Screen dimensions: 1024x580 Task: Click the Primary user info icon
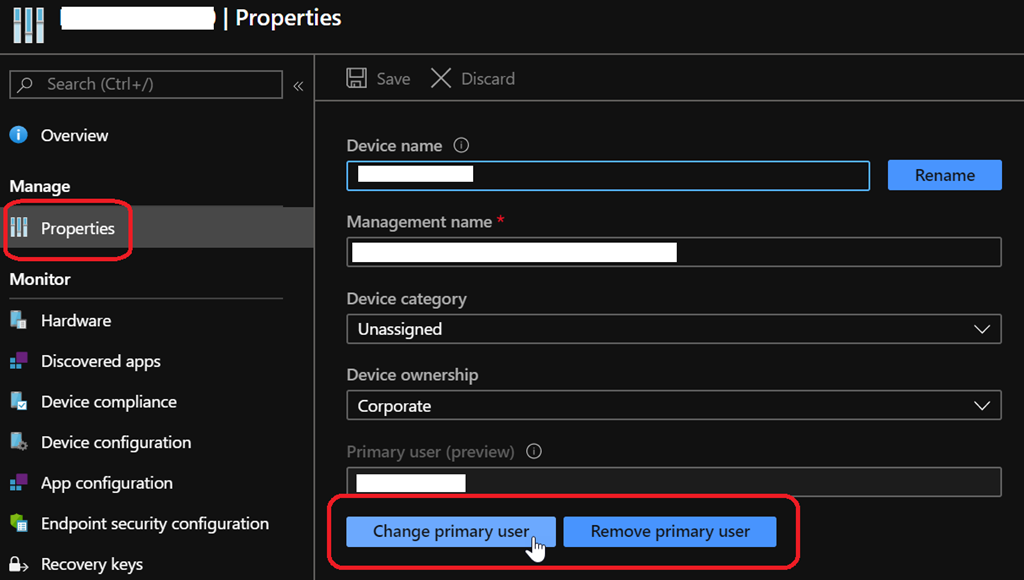[x=534, y=451]
